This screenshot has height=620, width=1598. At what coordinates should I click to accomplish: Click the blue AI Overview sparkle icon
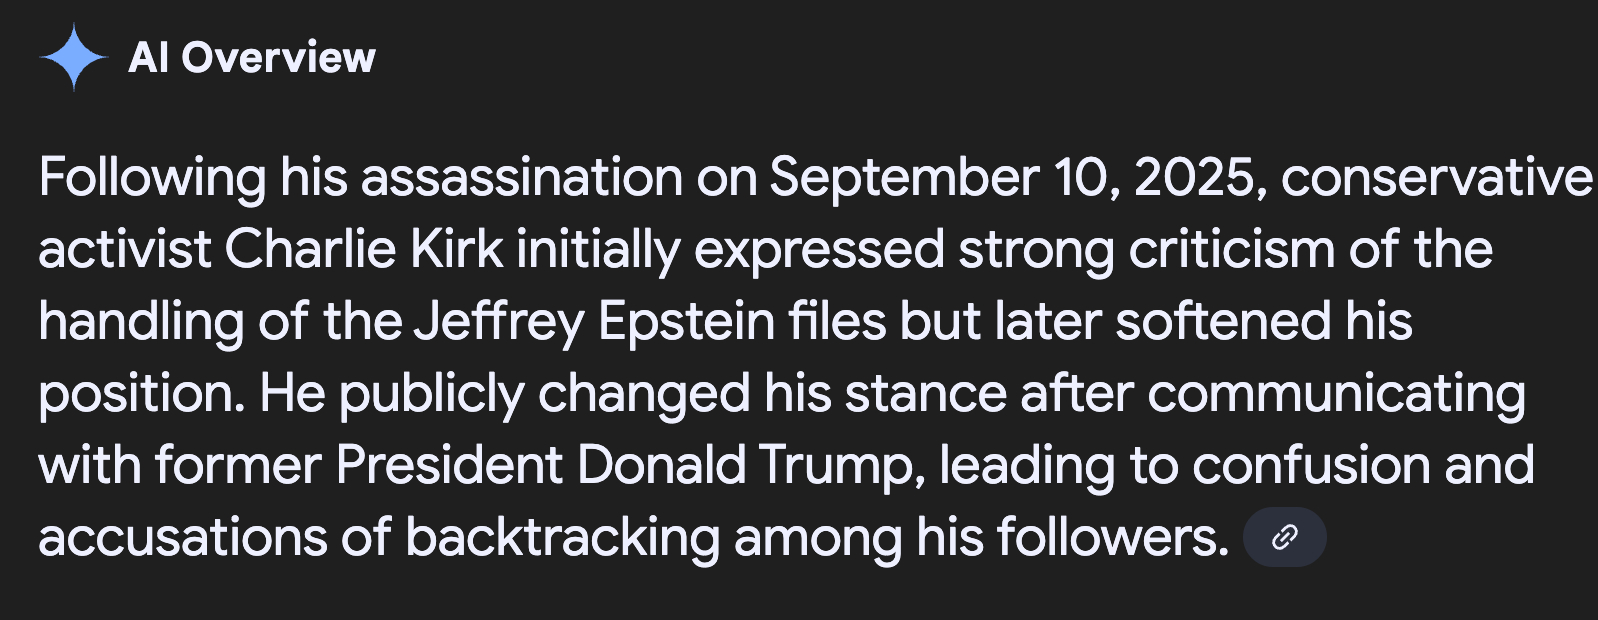(x=73, y=58)
